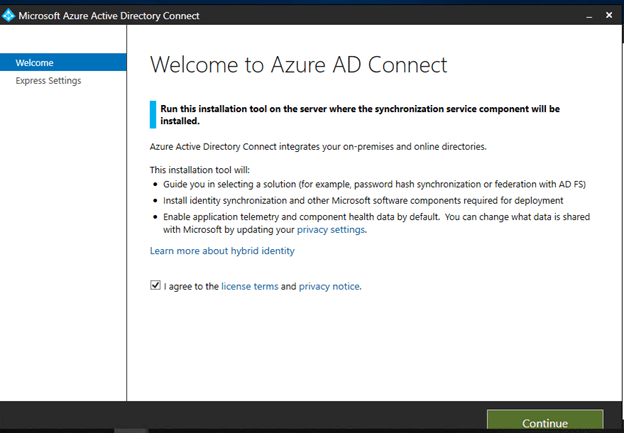This screenshot has width=624, height=433.
Task: Close the Azure AD Connect installer
Action: point(607,16)
